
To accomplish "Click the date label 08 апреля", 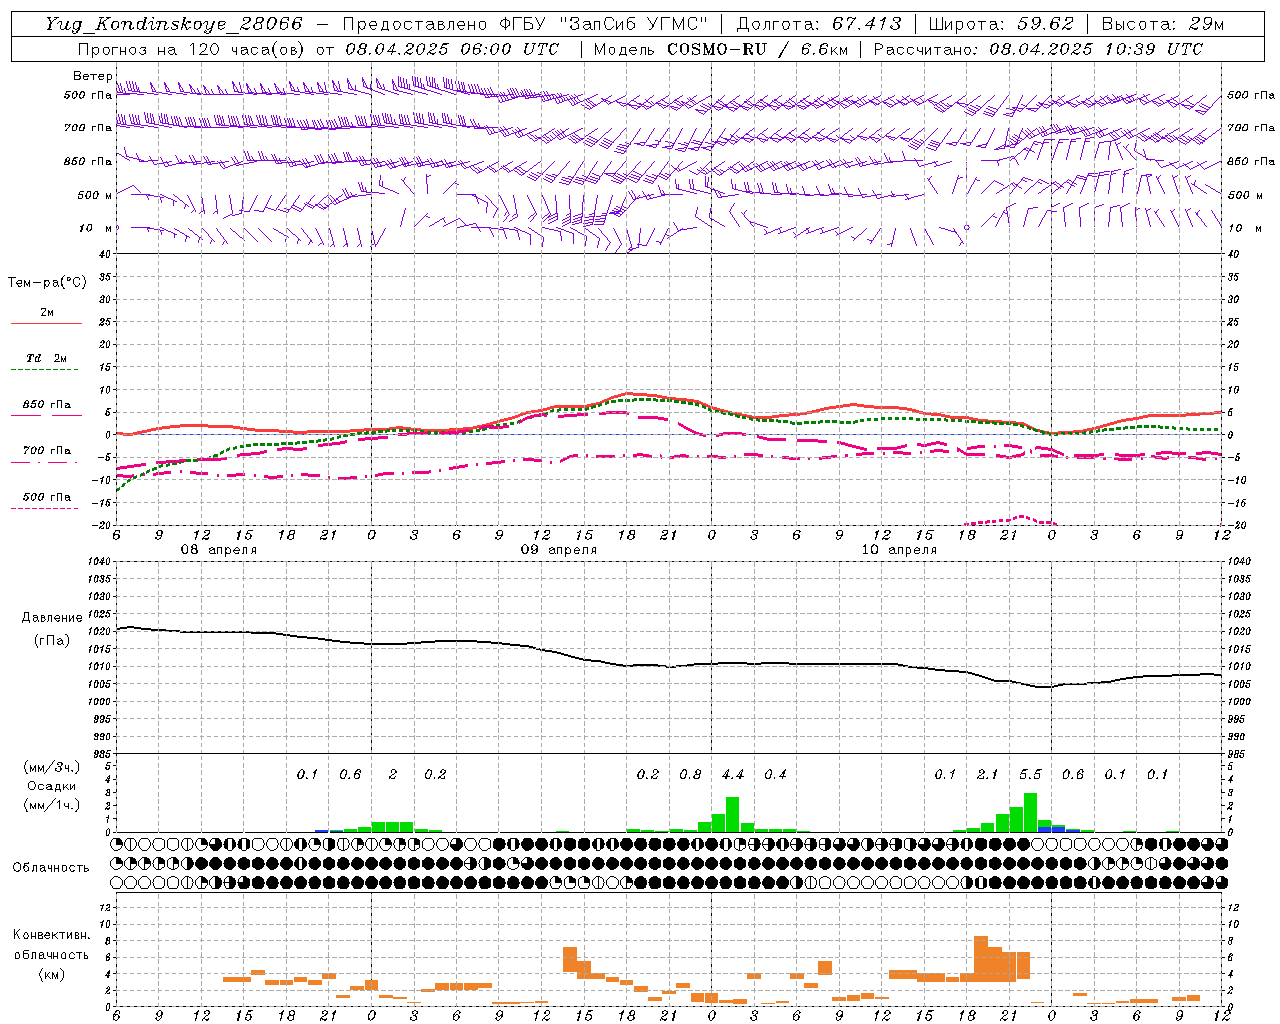I will tap(218, 550).
